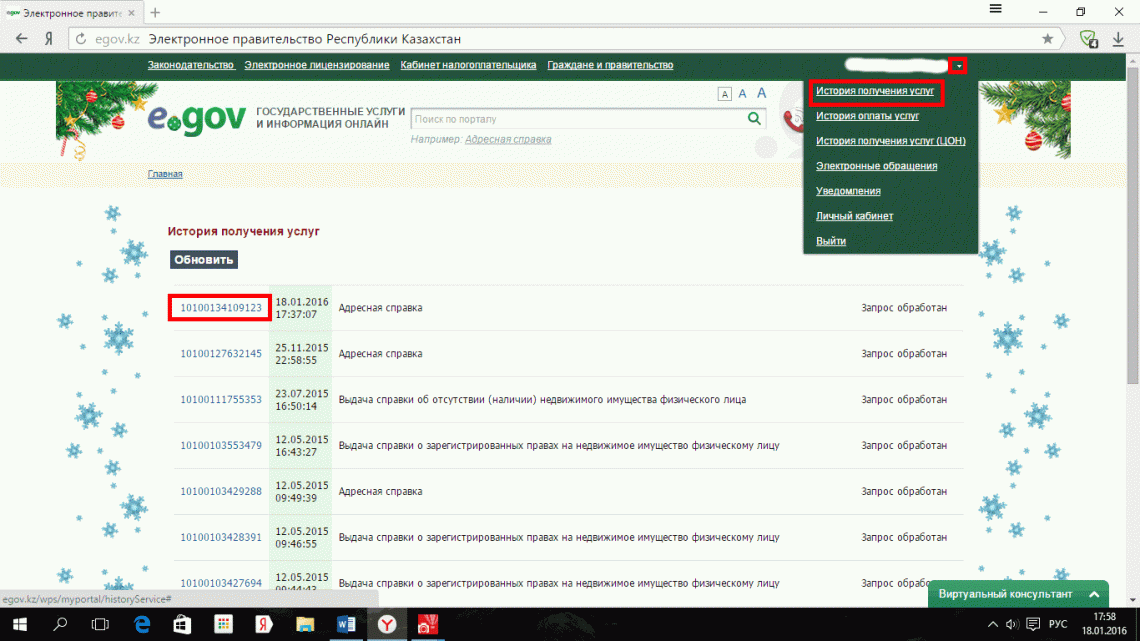Select the smallest font size 'A' button

point(724,94)
